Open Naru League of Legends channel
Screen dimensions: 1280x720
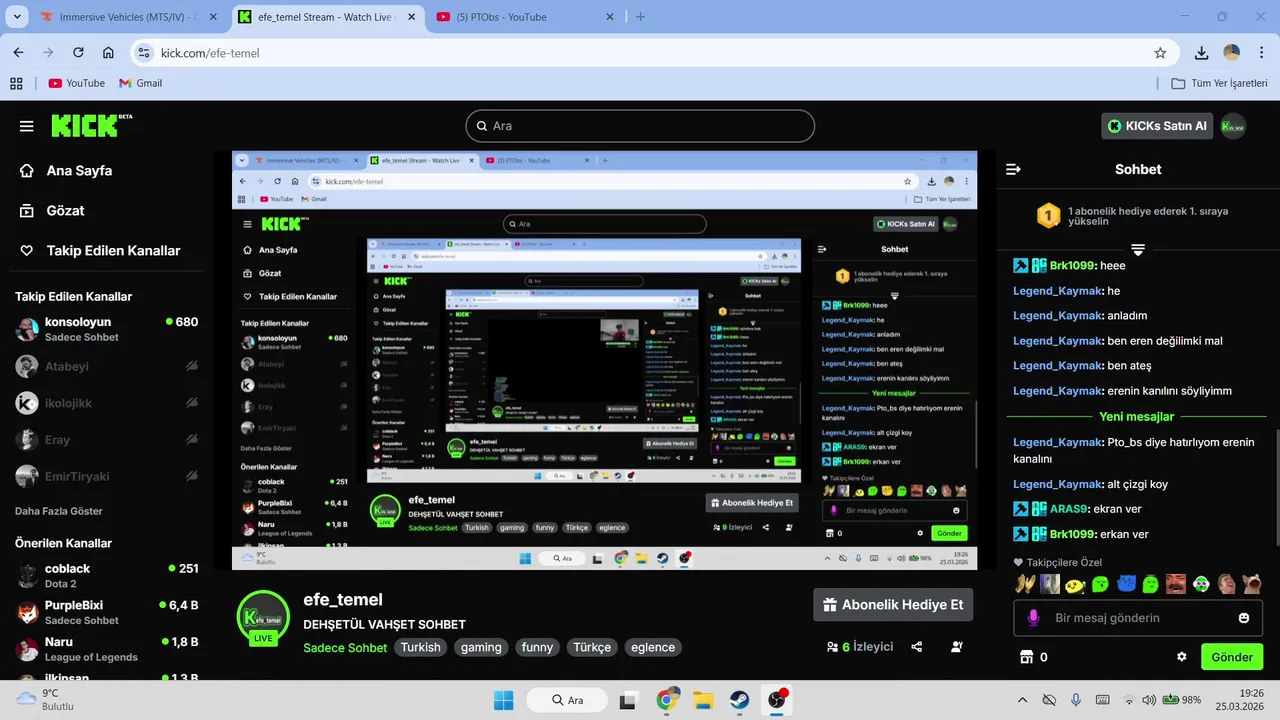click(106, 649)
